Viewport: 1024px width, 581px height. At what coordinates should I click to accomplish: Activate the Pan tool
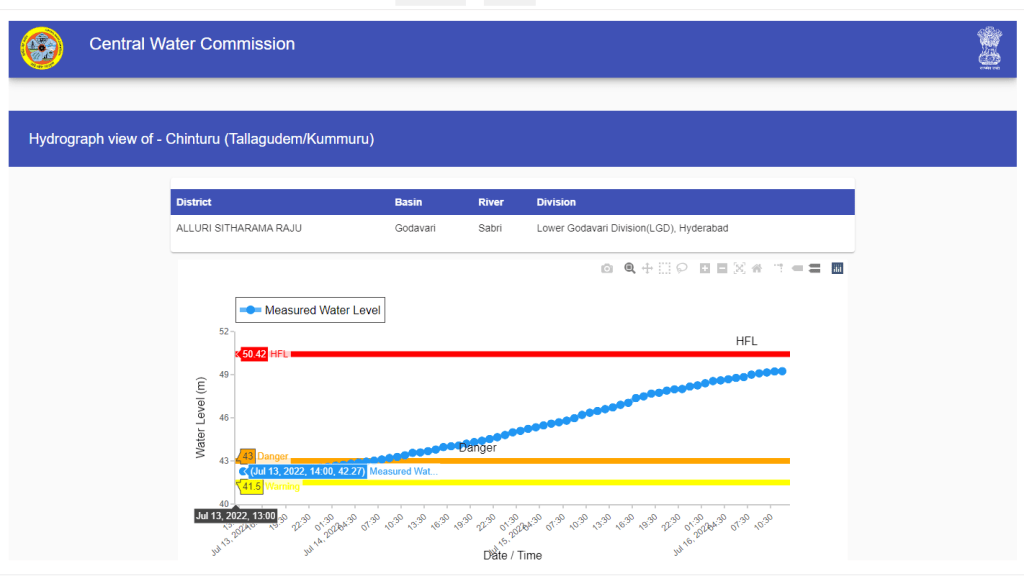coord(647,268)
